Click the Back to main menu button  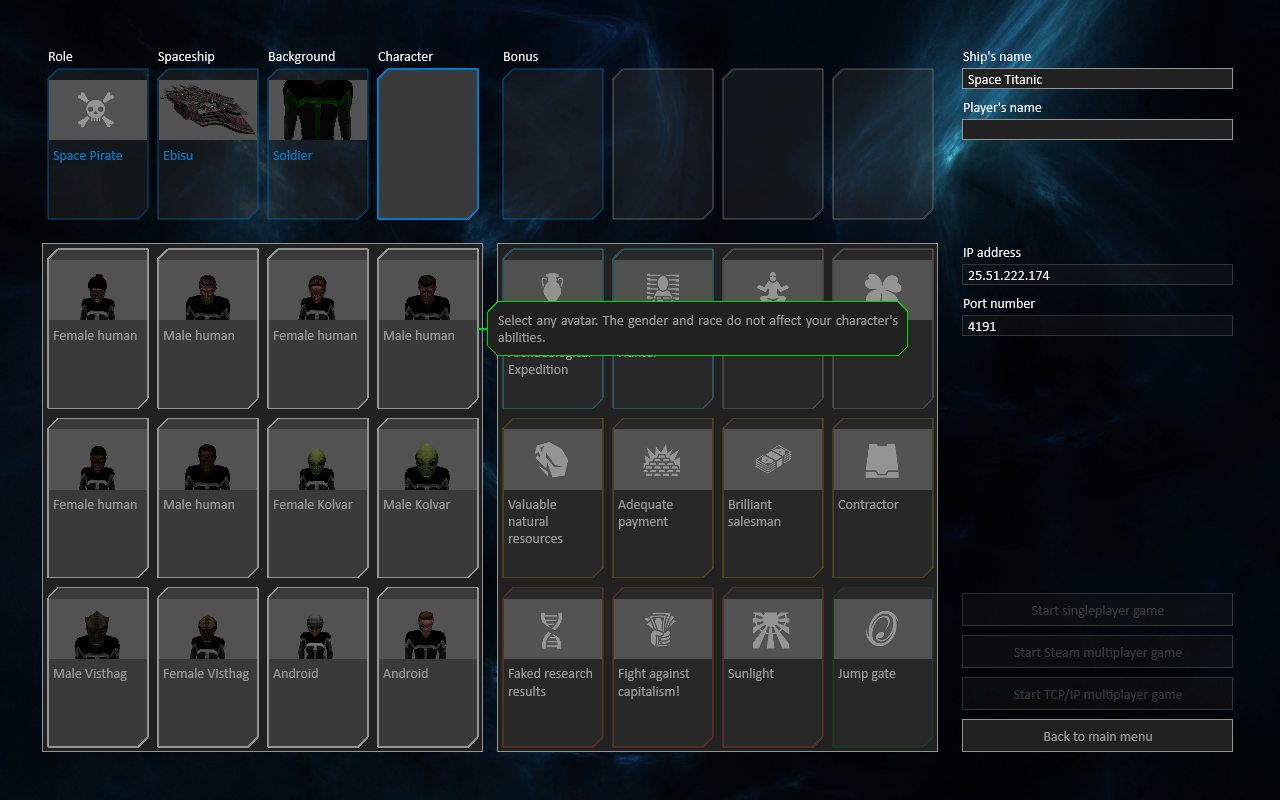(x=1097, y=736)
